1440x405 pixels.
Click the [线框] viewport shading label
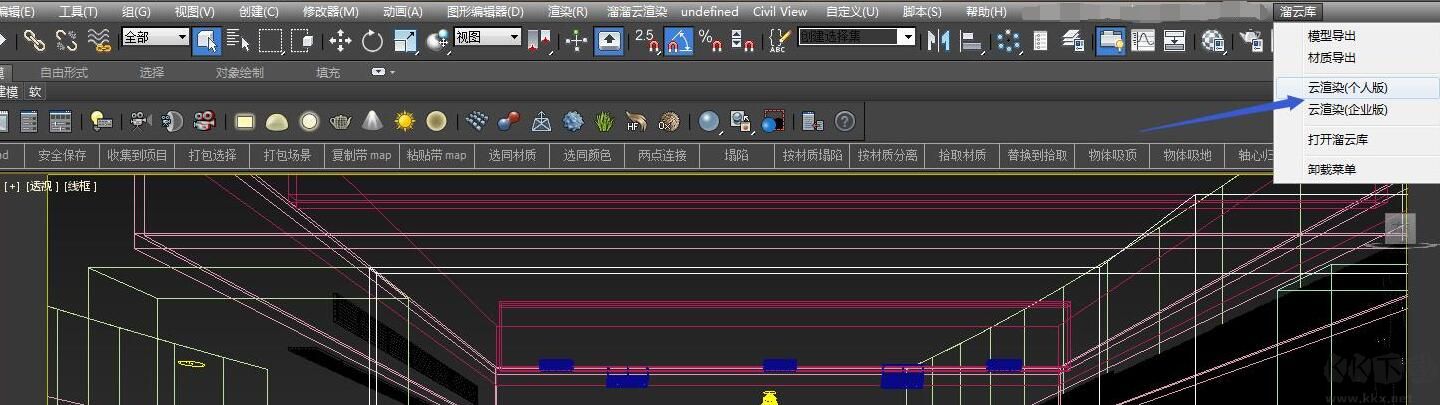(81, 186)
